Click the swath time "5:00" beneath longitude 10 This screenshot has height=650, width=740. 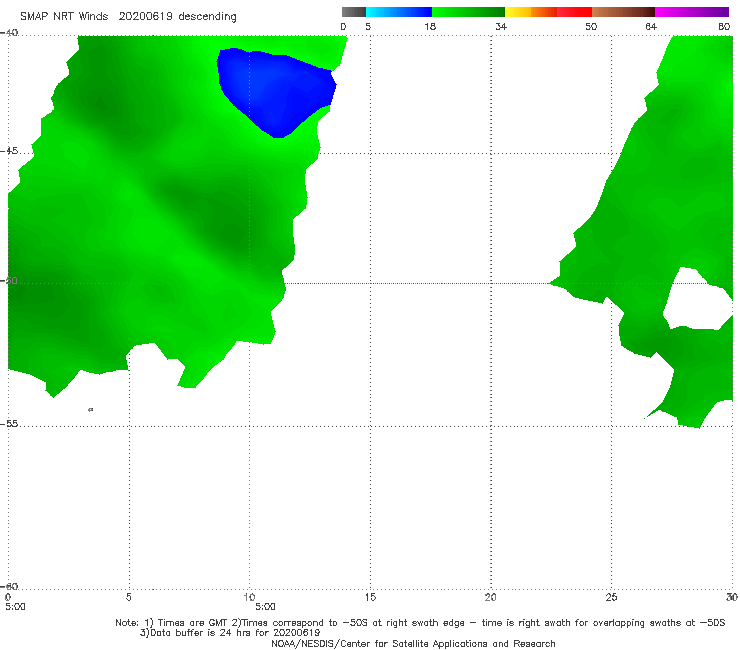[x=265, y=607]
